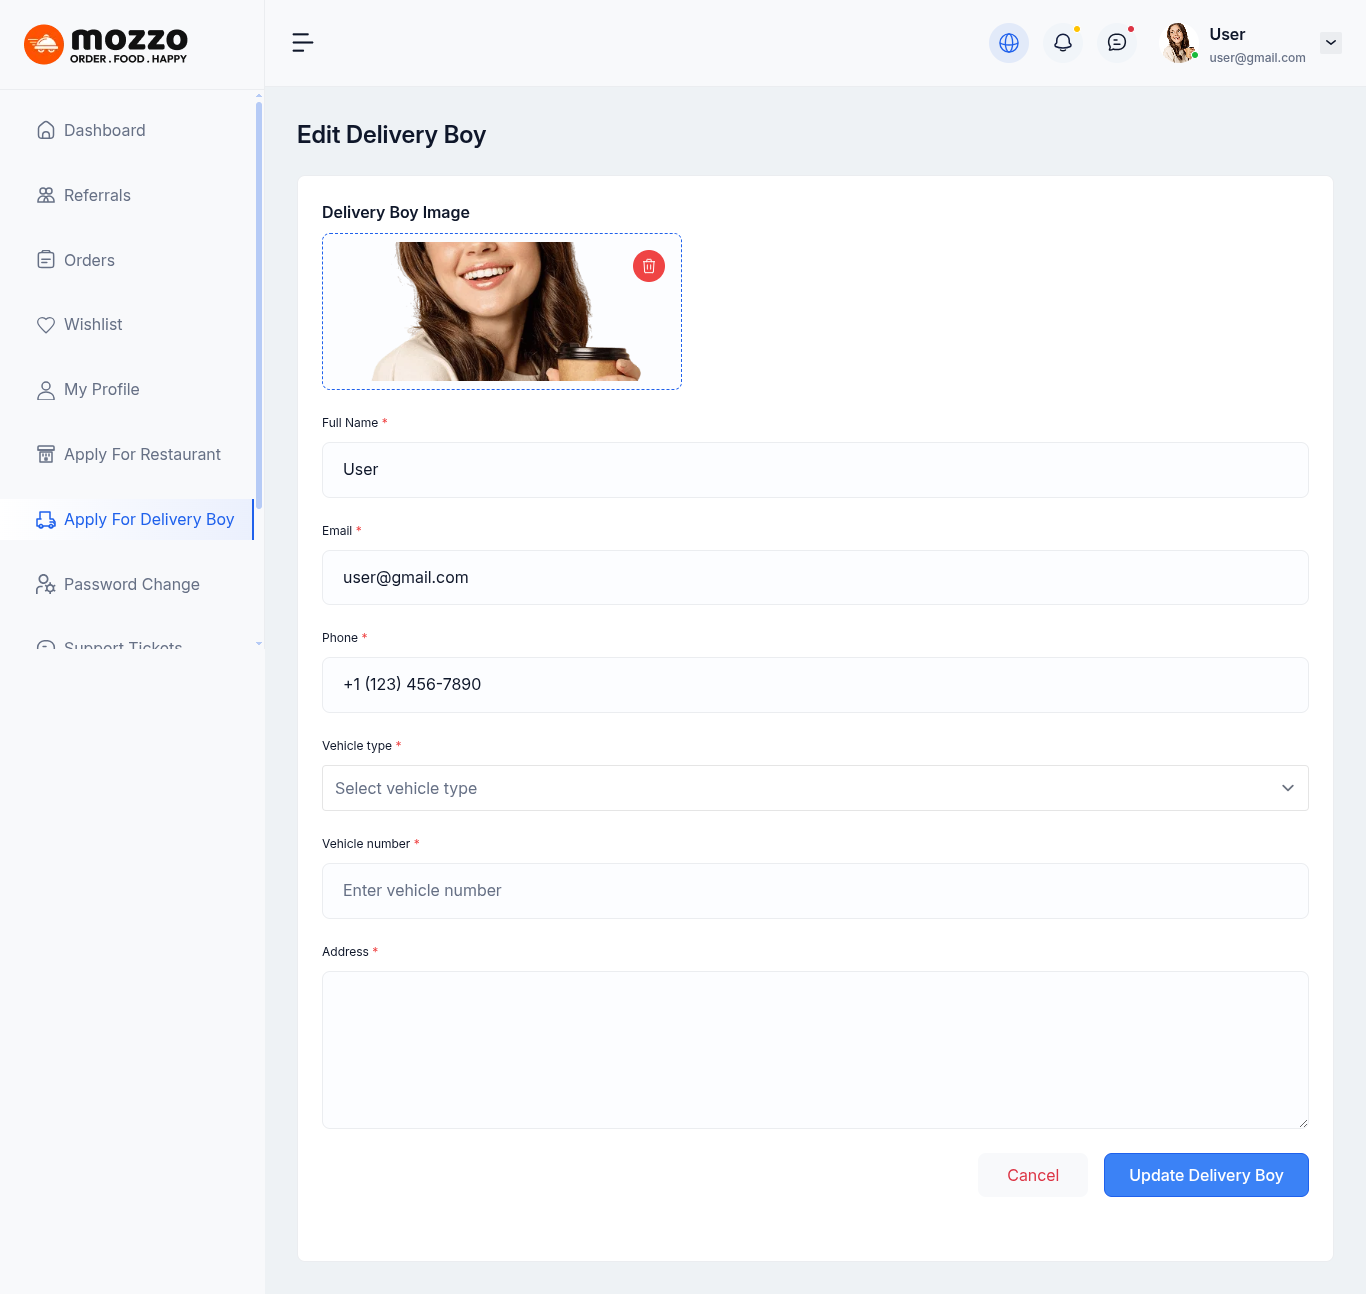The width and height of the screenshot is (1366, 1294).
Task: Focus the Vehicle number input field
Action: (815, 891)
